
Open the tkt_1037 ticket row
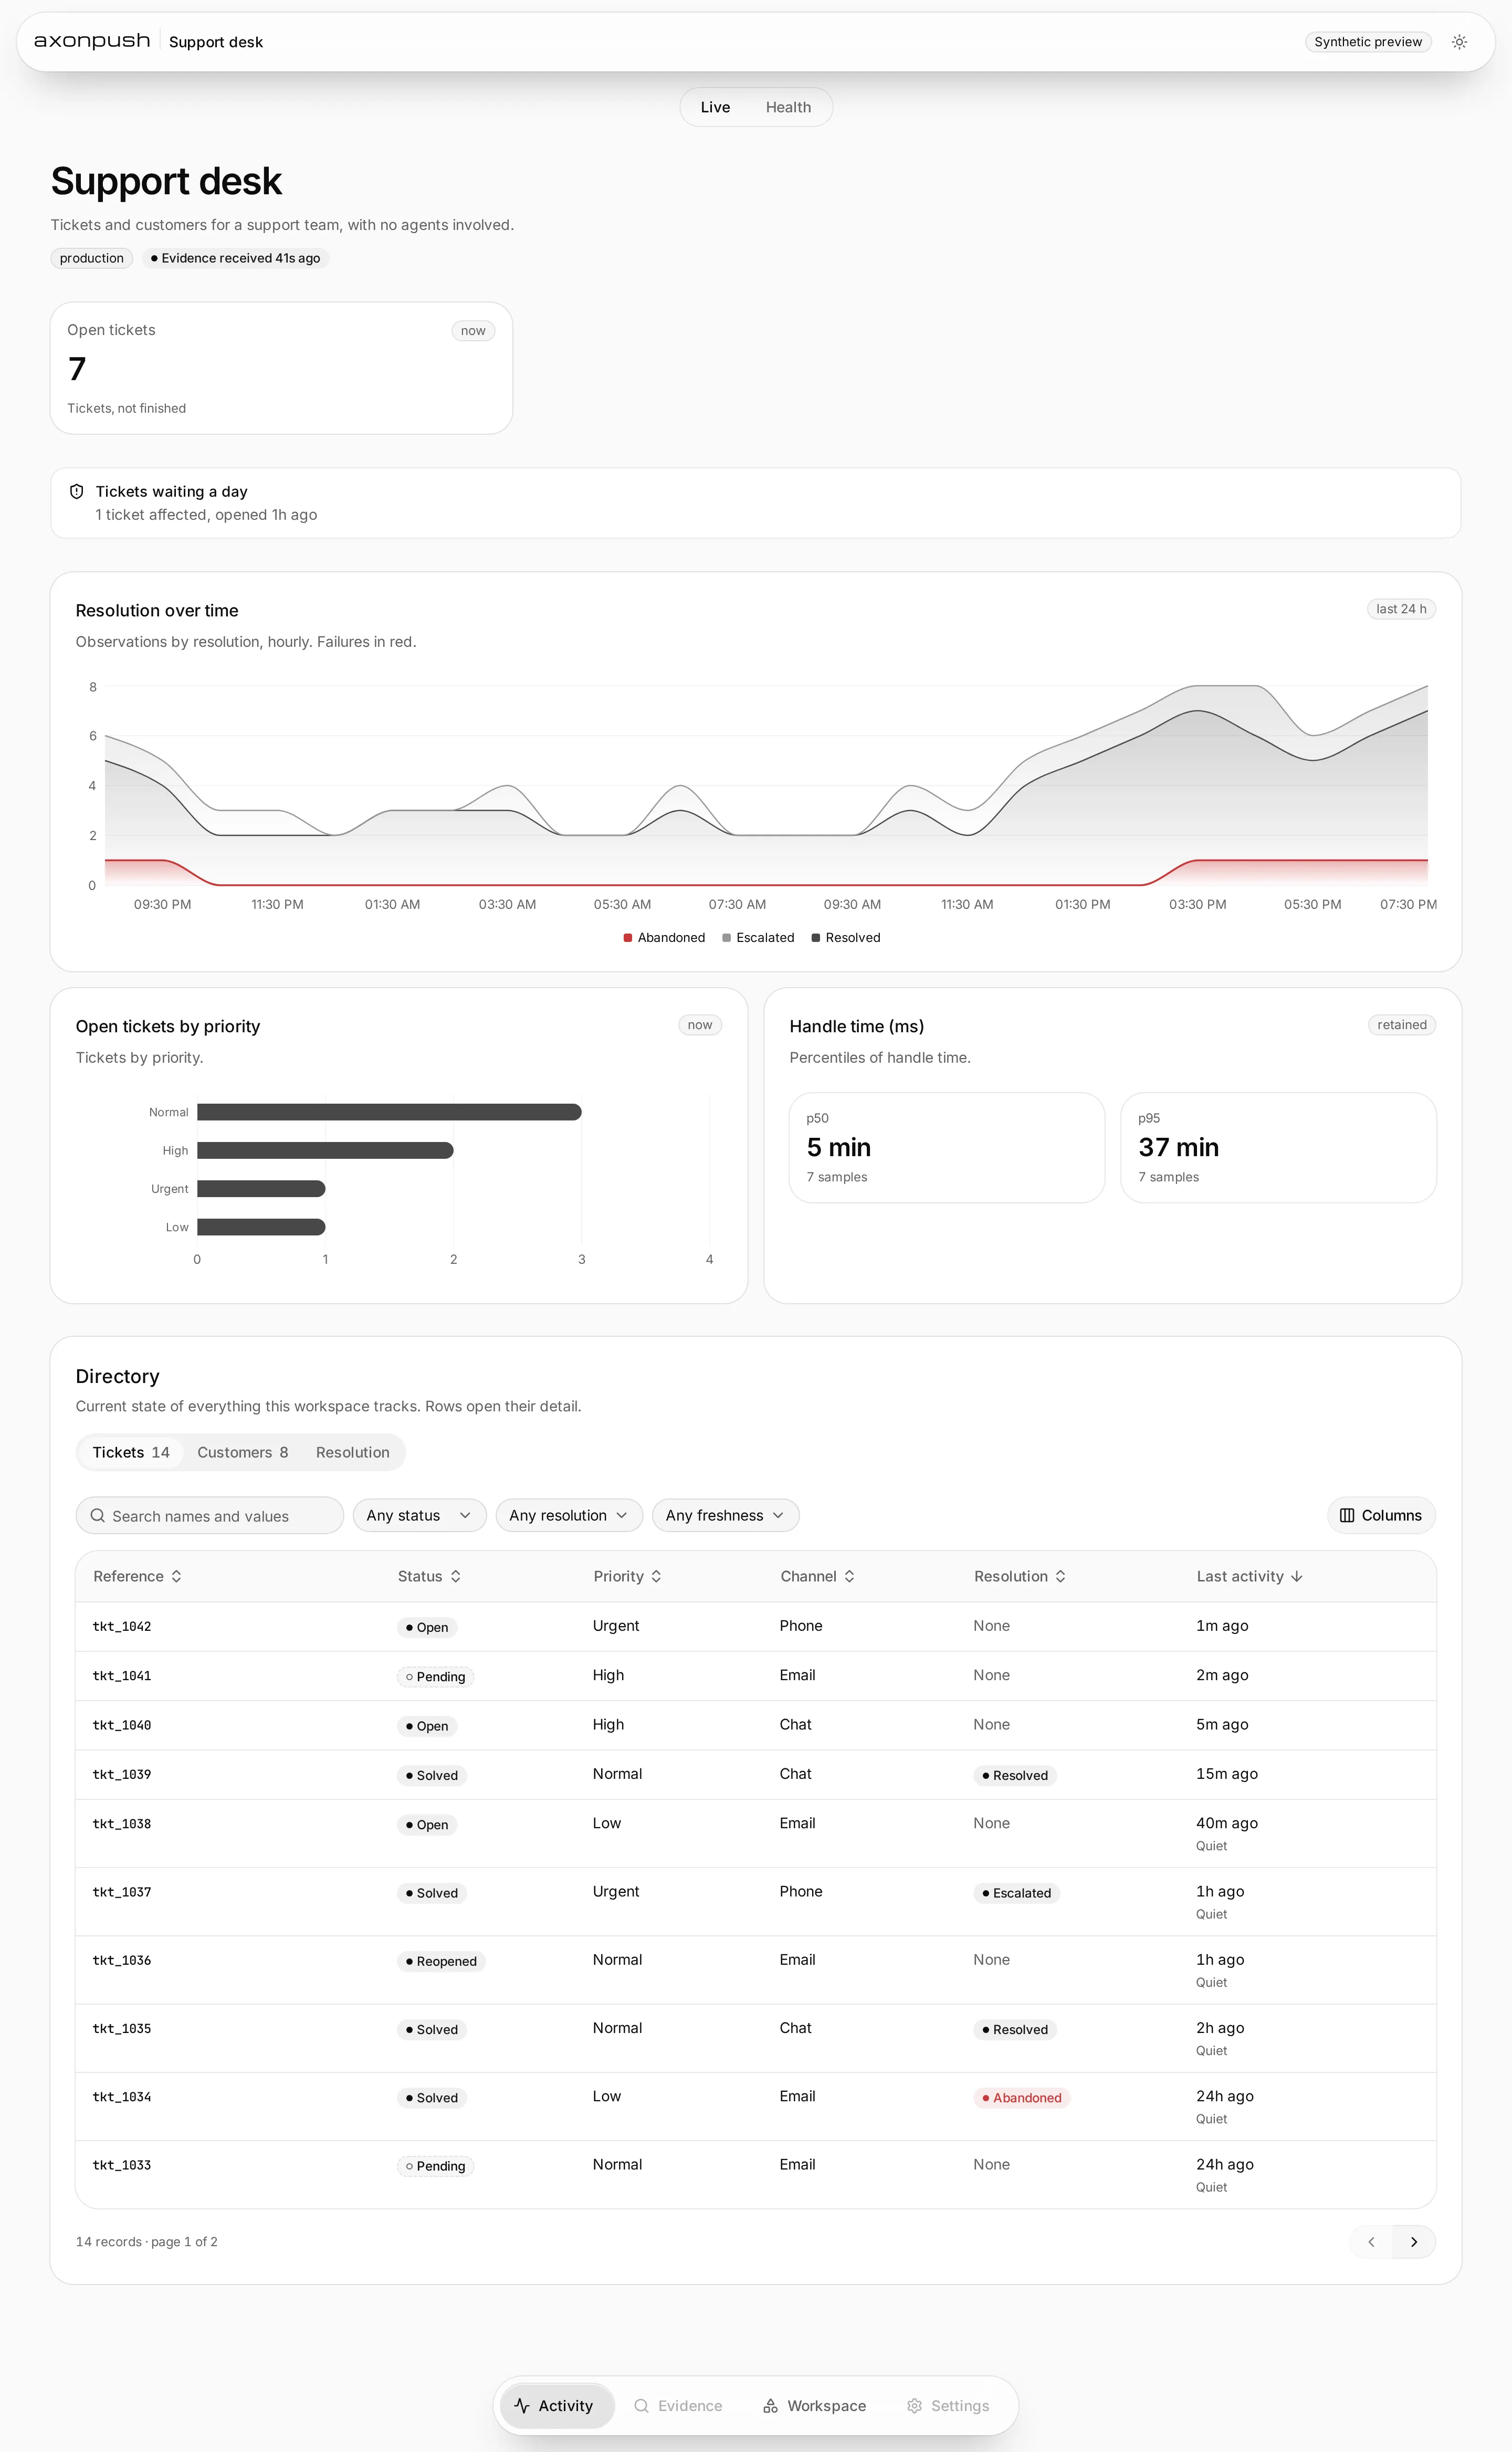[756, 1901]
